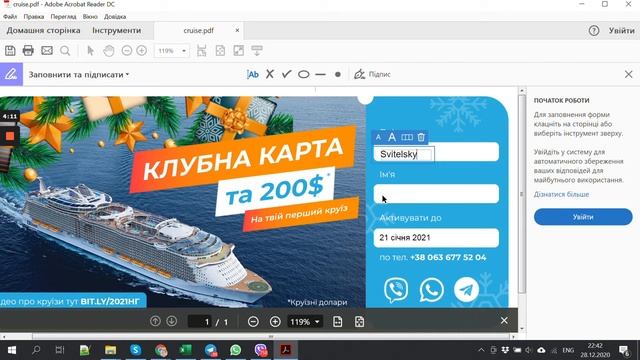
Task: Click the empty Ім'я field
Action: point(436,194)
